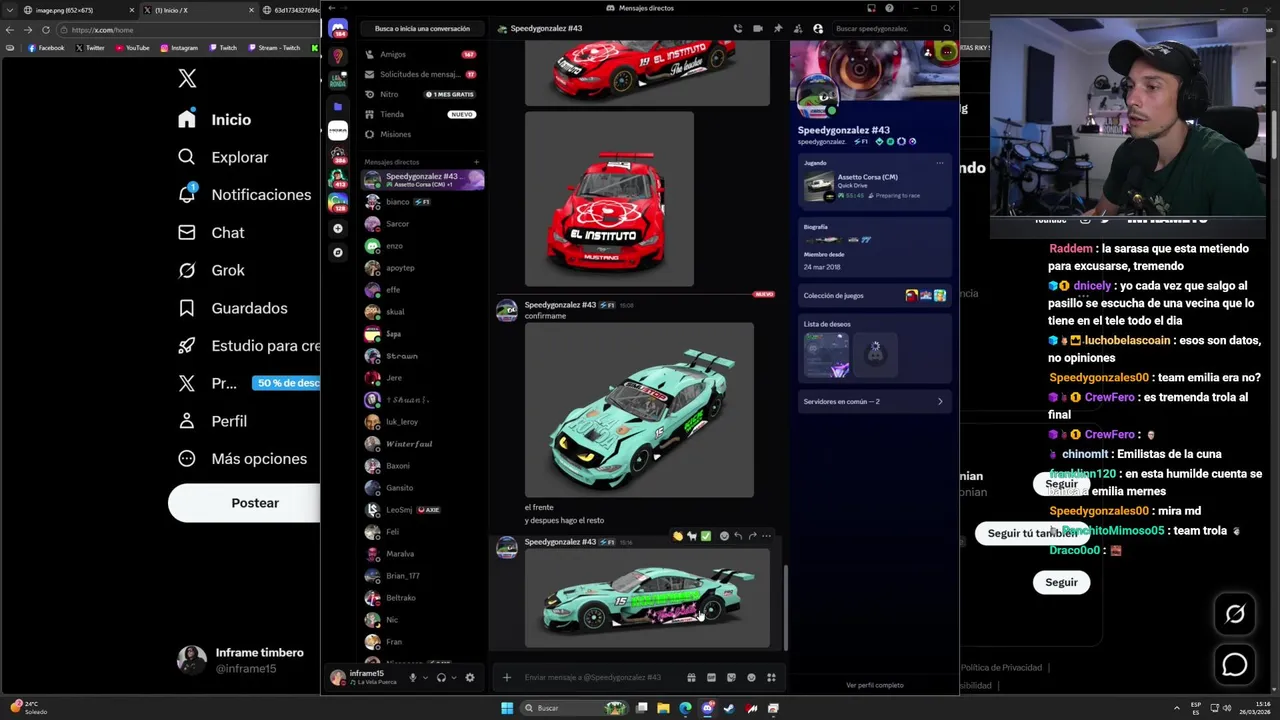Open Discord home direct messages logo
Viewport: 1280px width, 720px height.
(338, 30)
